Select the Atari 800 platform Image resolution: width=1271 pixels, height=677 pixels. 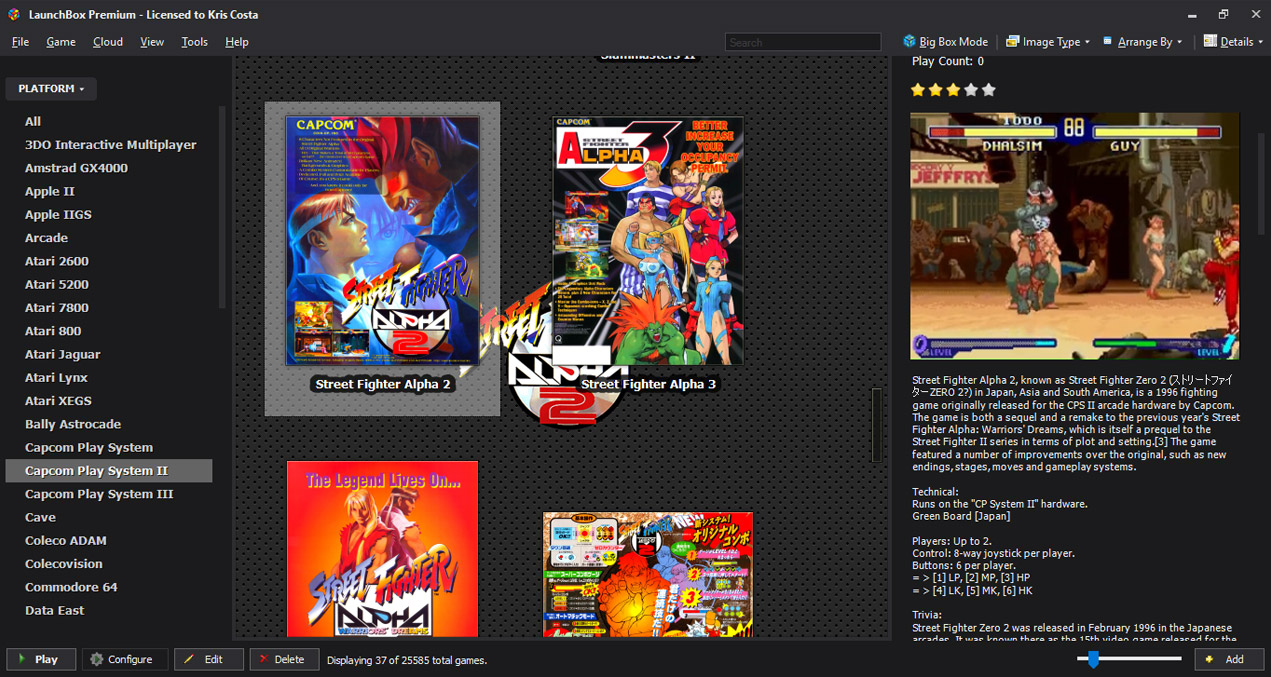pos(53,331)
